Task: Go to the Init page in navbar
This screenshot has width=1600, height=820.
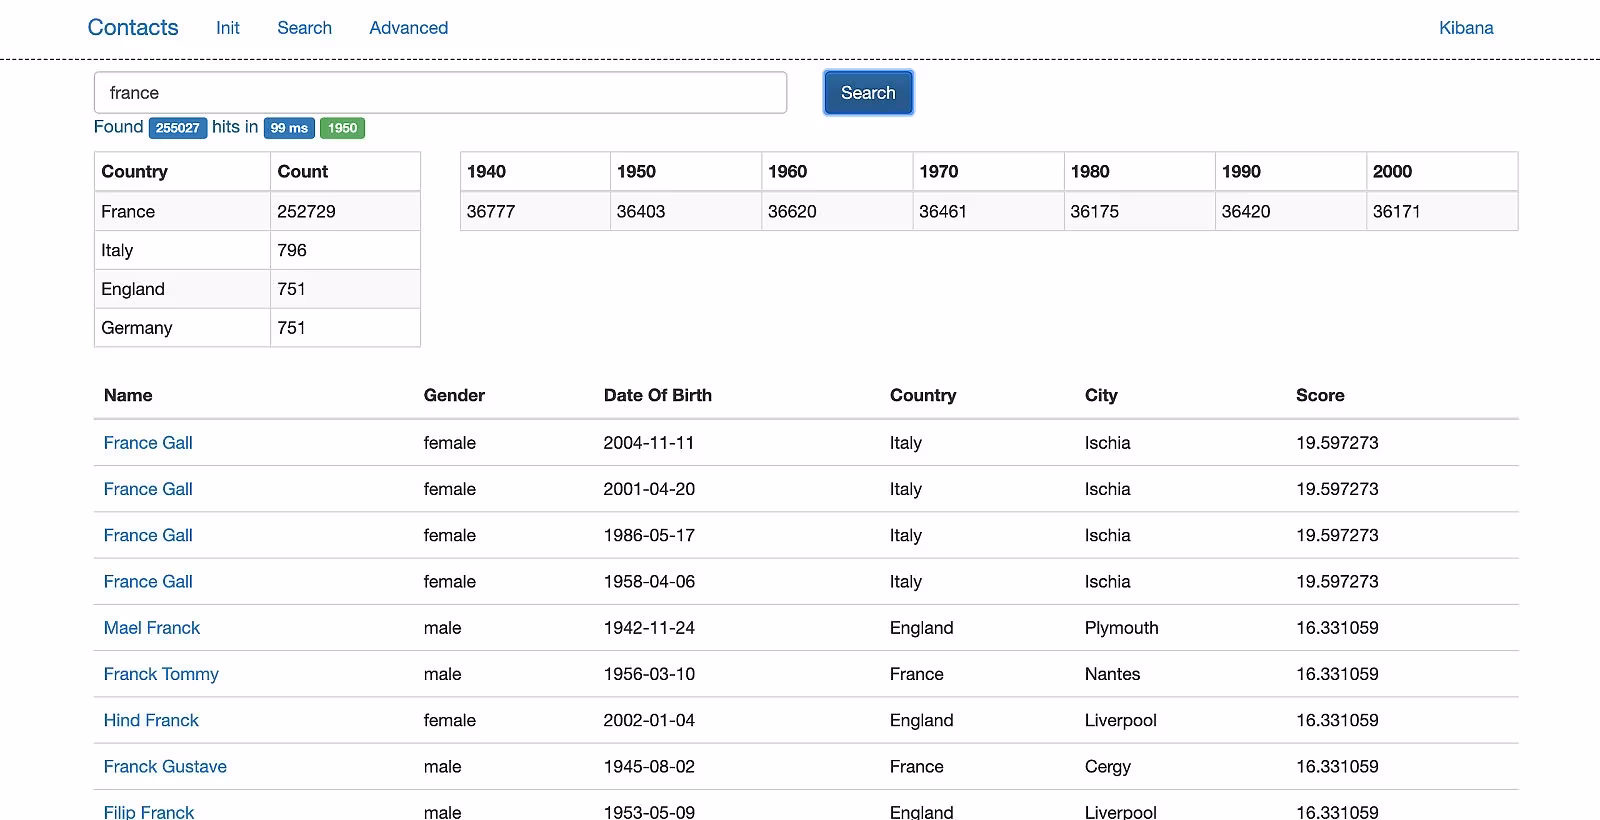Action: coord(227,28)
